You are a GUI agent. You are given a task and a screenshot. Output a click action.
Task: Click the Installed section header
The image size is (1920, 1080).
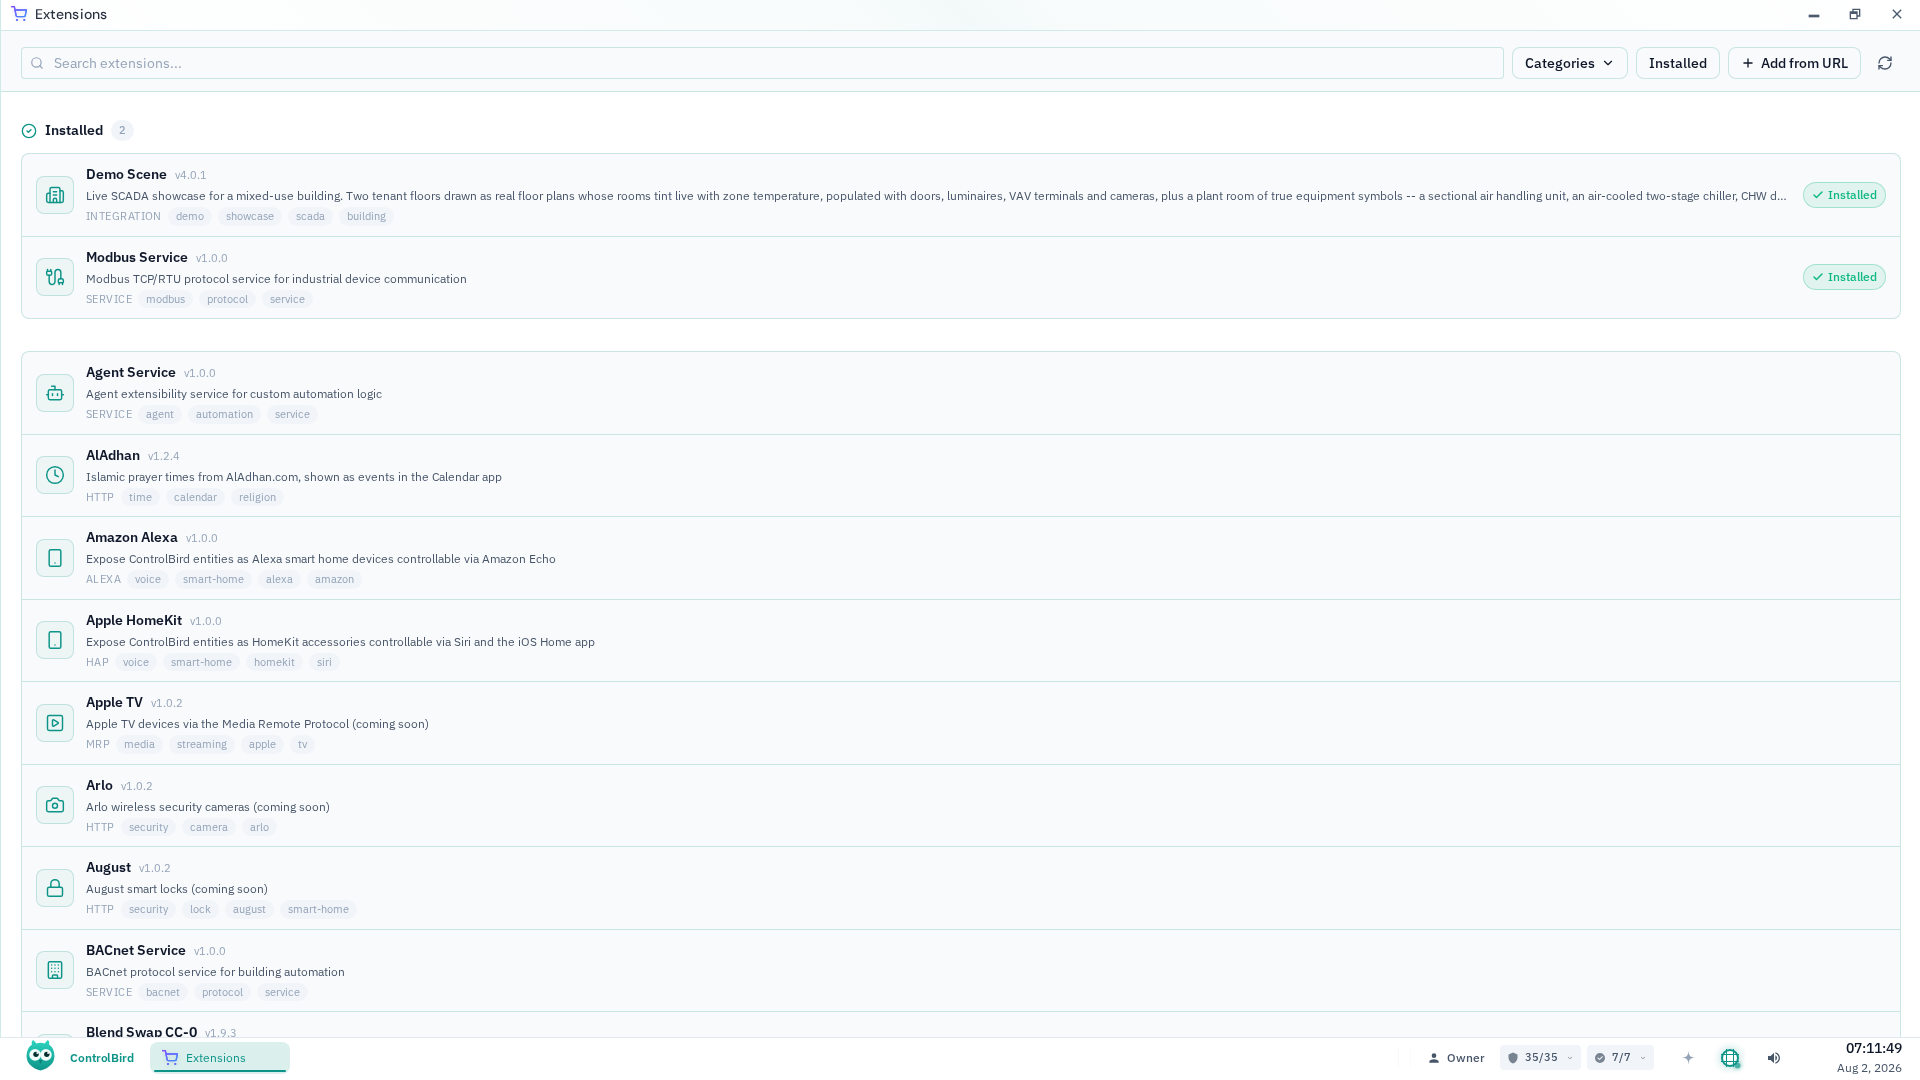coord(74,130)
